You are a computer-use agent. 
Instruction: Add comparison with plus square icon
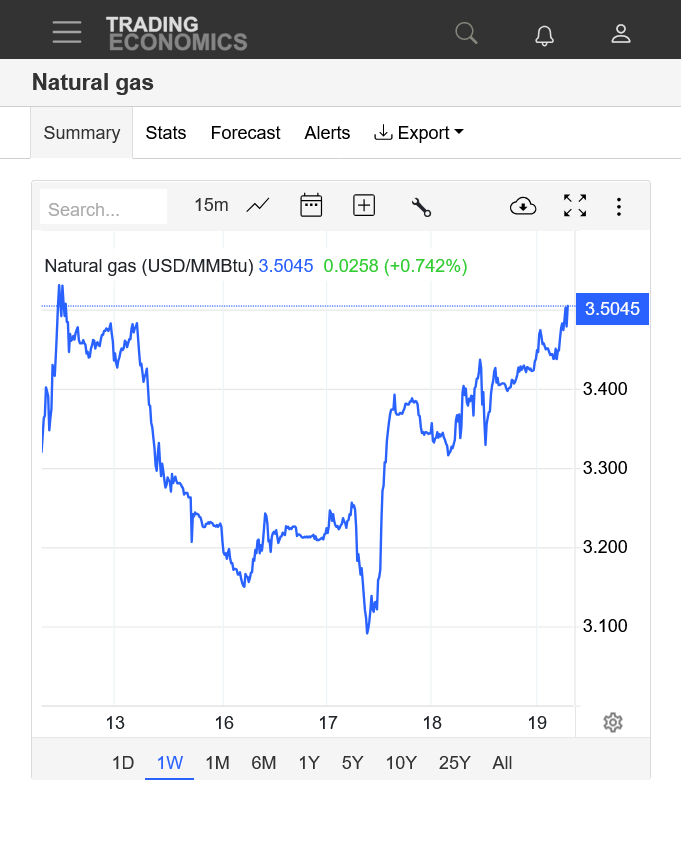point(364,206)
